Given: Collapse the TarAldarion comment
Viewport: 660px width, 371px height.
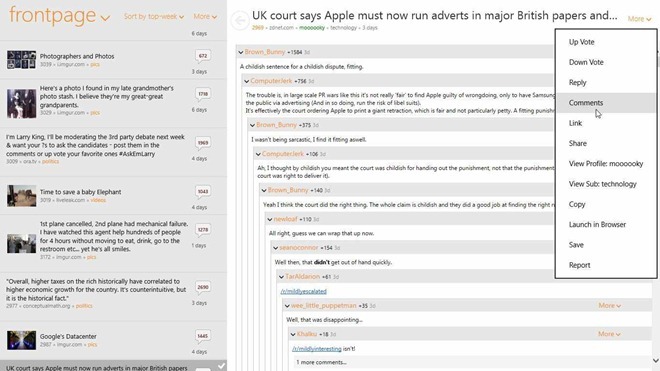Looking at the screenshot, I should click(x=282, y=277).
